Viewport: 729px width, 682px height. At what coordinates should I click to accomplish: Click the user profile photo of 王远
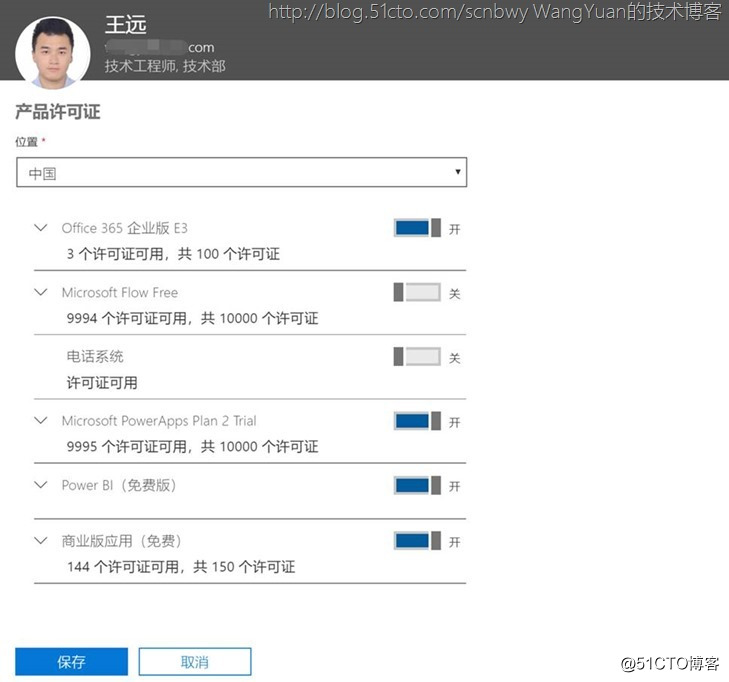point(53,53)
